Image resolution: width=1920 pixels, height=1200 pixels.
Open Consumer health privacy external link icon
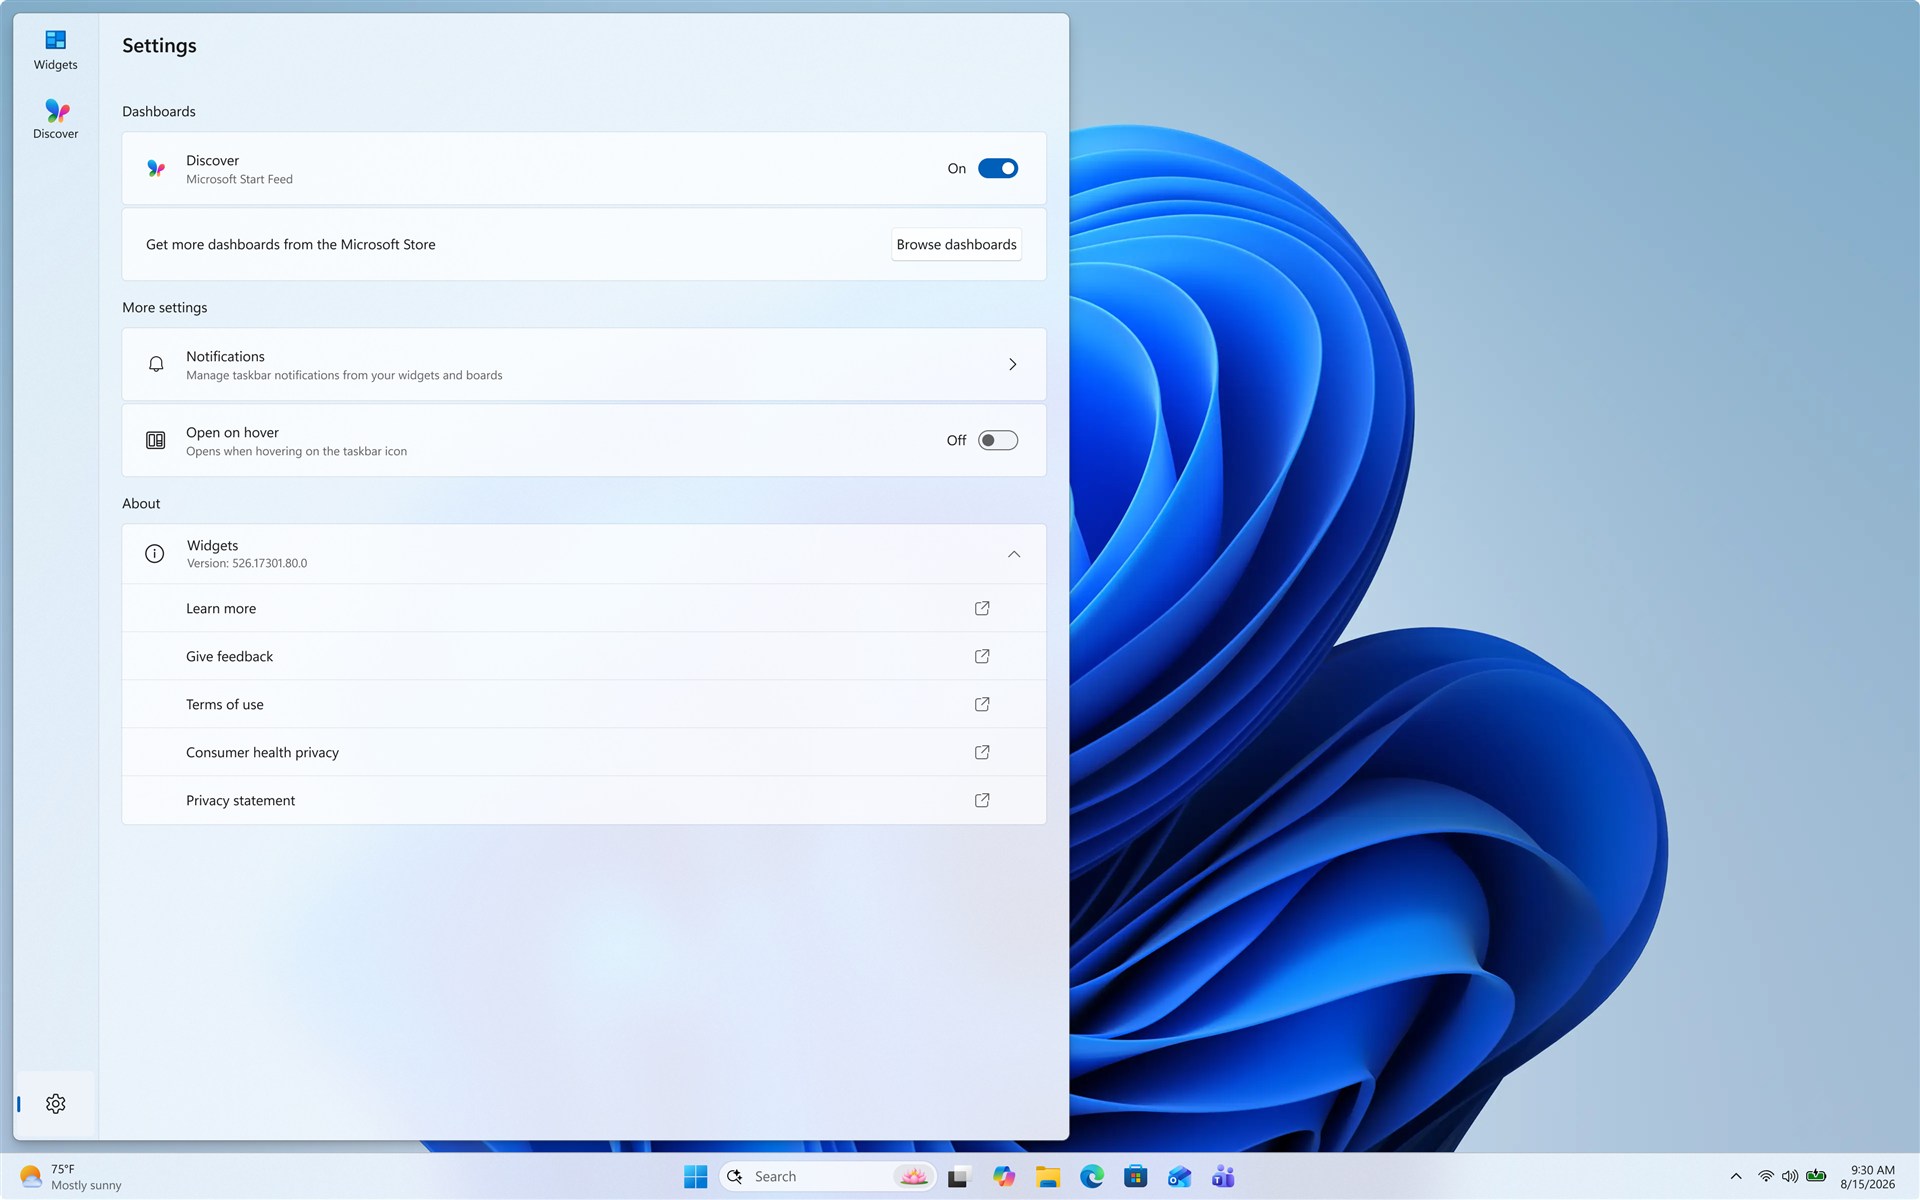coord(982,752)
